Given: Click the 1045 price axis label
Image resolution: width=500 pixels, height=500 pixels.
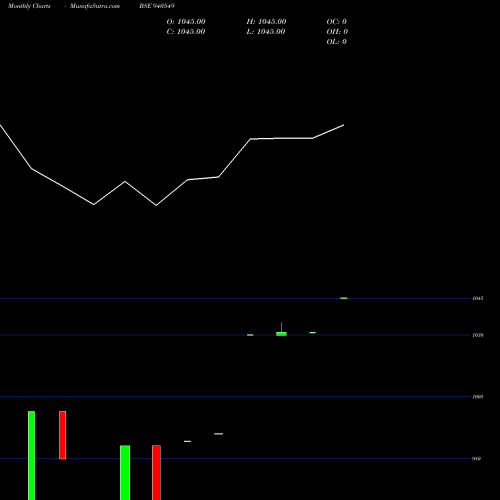Looking at the screenshot, I should [478, 298].
